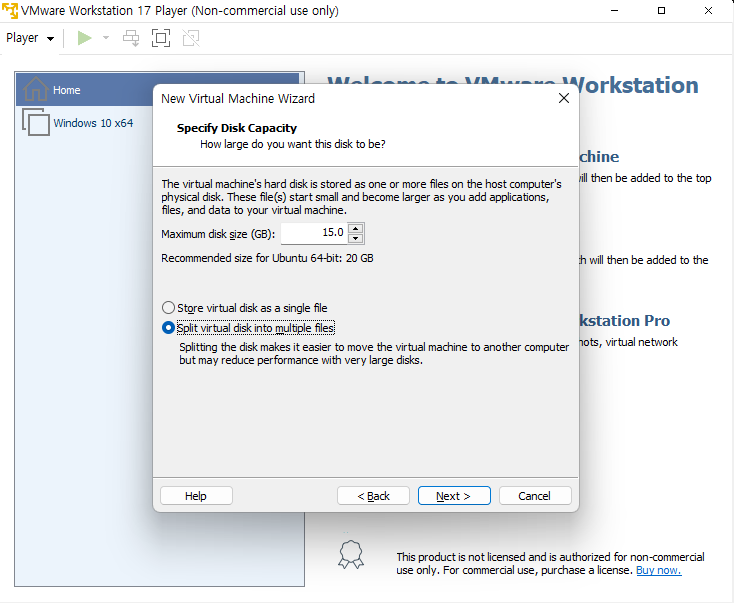The width and height of the screenshot is (734, 603).
Task: Click the Help button in wizard
Action: click(x=196, y=496)
